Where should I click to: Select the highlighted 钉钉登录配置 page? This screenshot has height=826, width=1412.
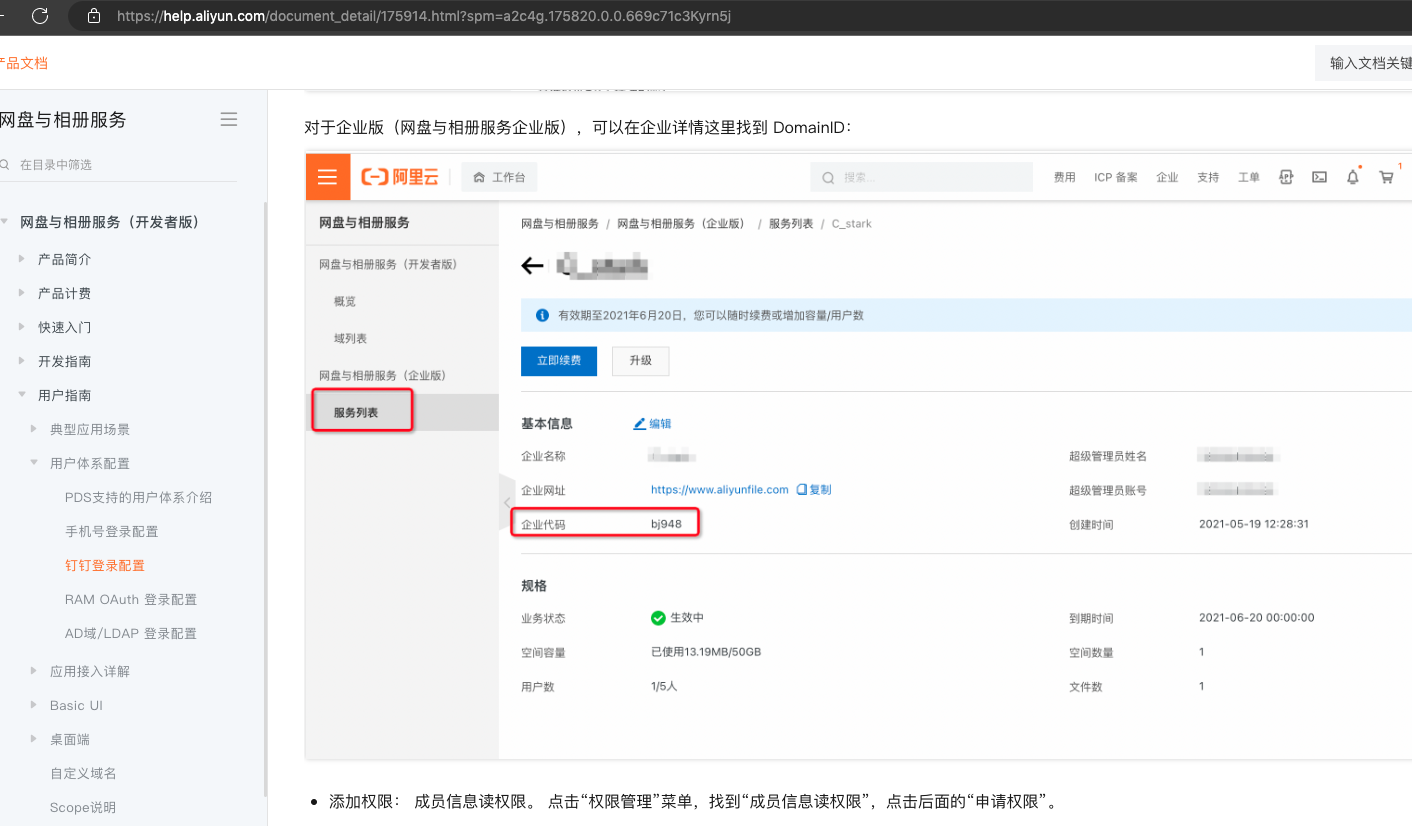pos(105,565)
